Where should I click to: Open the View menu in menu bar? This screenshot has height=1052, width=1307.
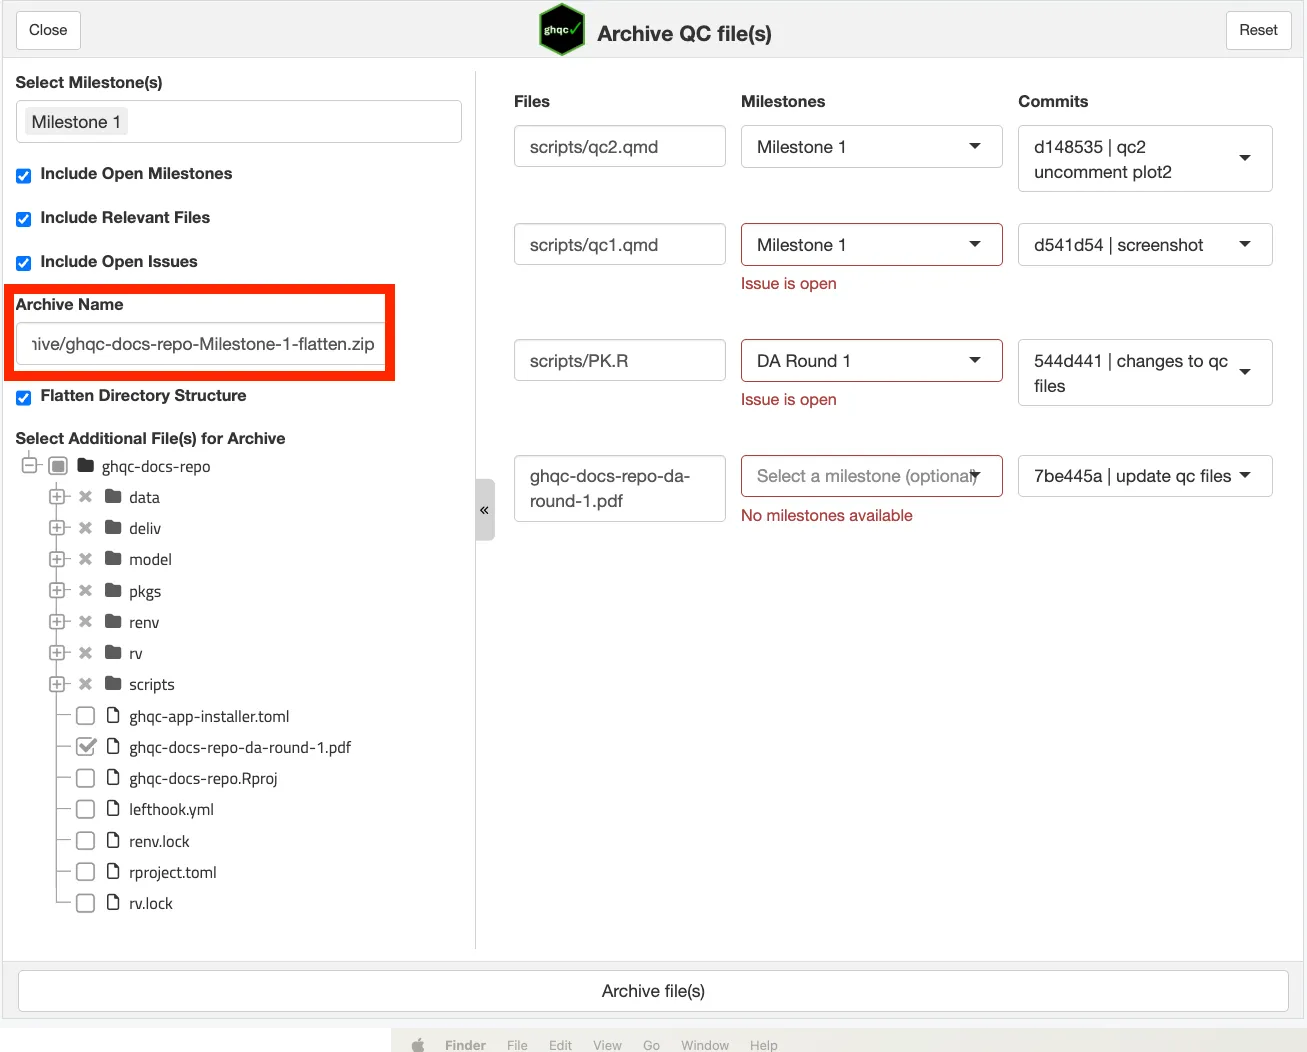click(x=607, y=1044)
